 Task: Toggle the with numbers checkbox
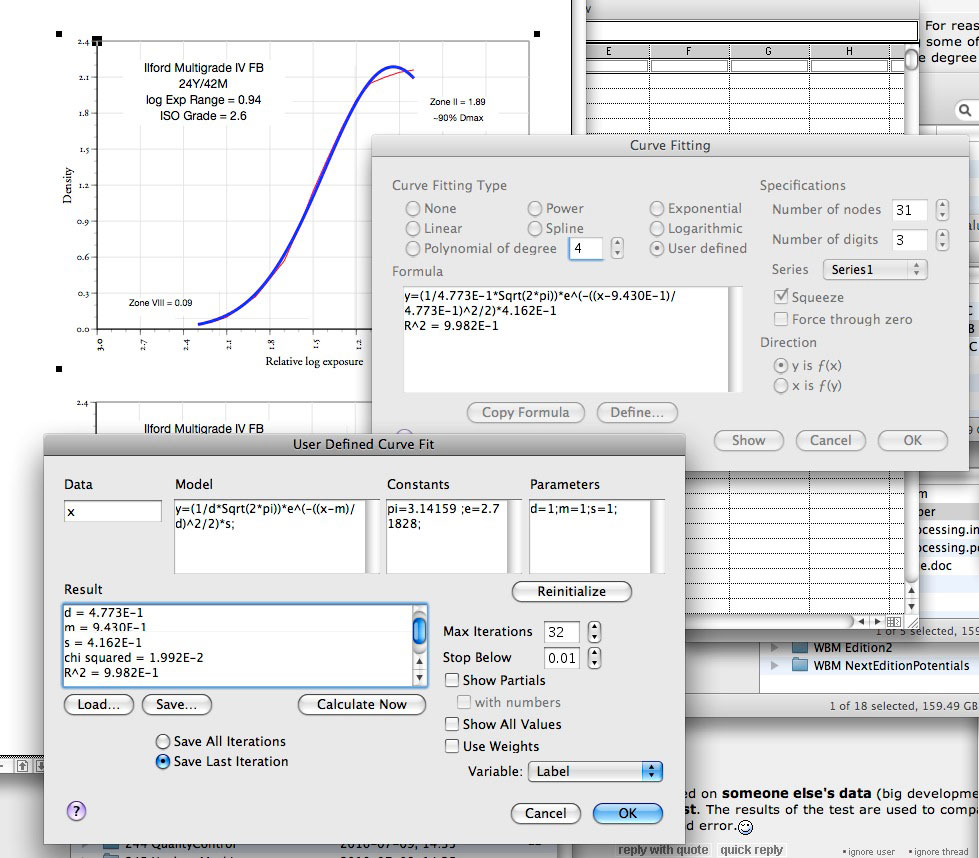464,702
